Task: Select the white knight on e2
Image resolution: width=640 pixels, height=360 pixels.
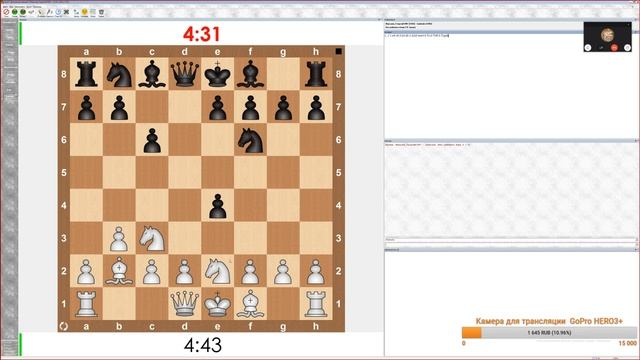Action: pyautogui.click(x=218, y=271)
